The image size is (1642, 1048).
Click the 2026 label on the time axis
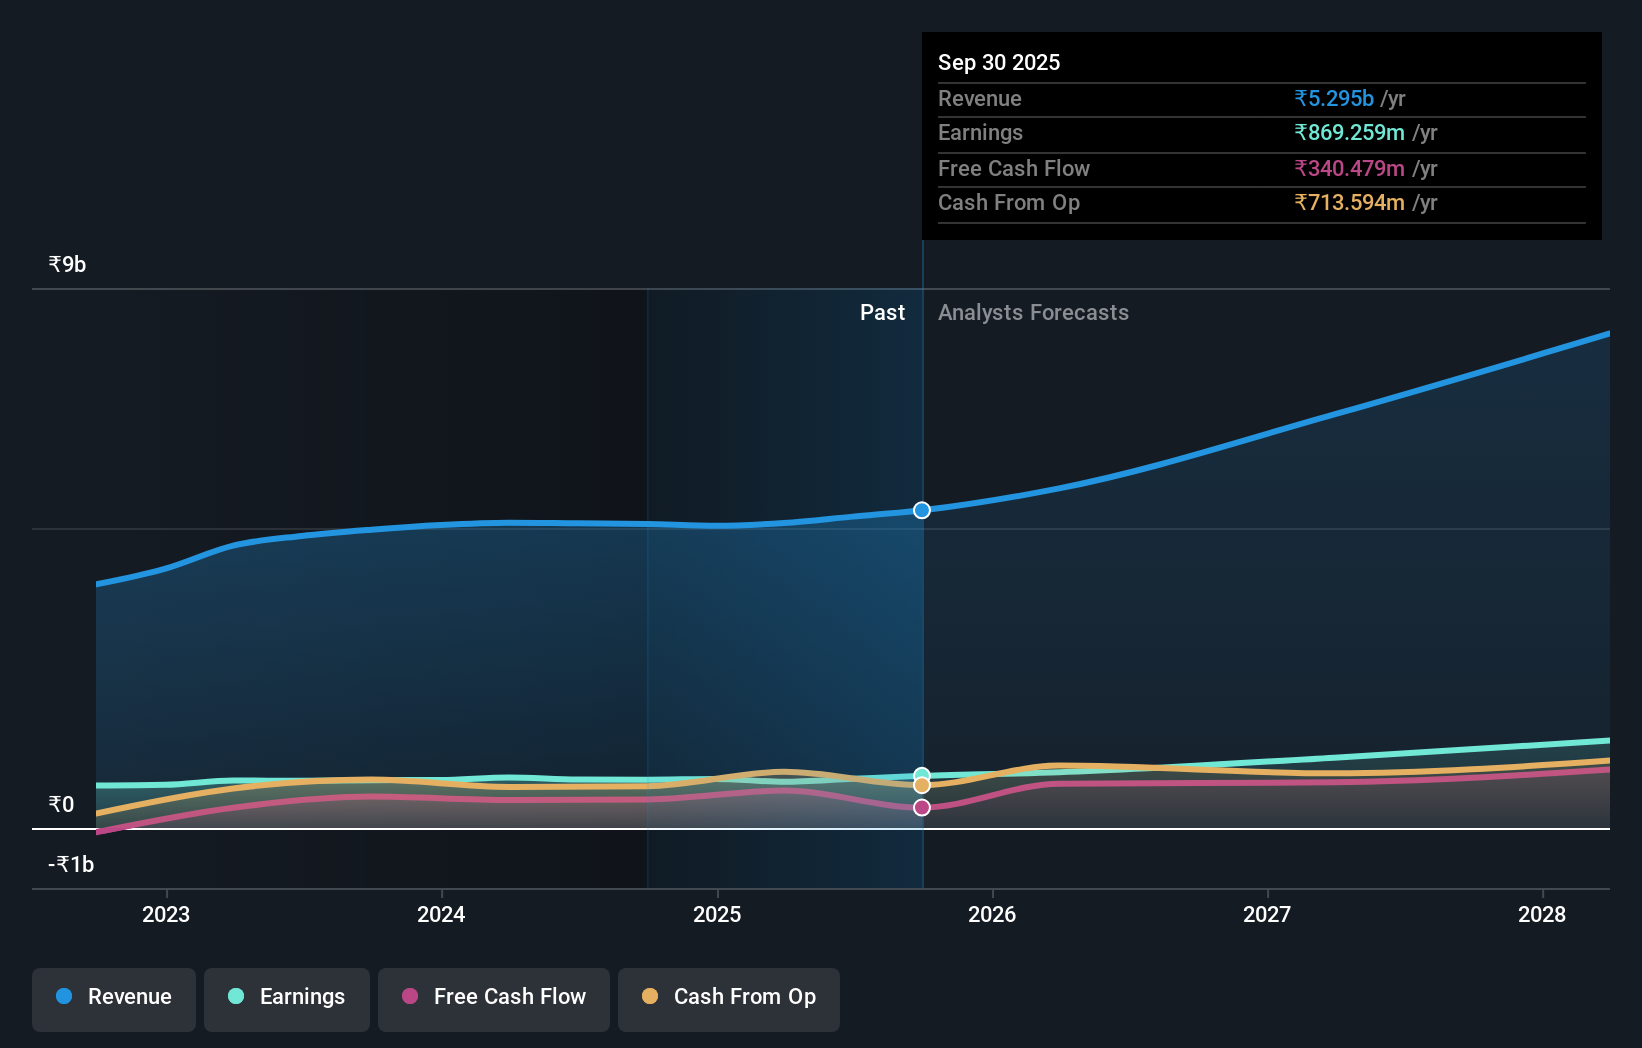point(991,914)
